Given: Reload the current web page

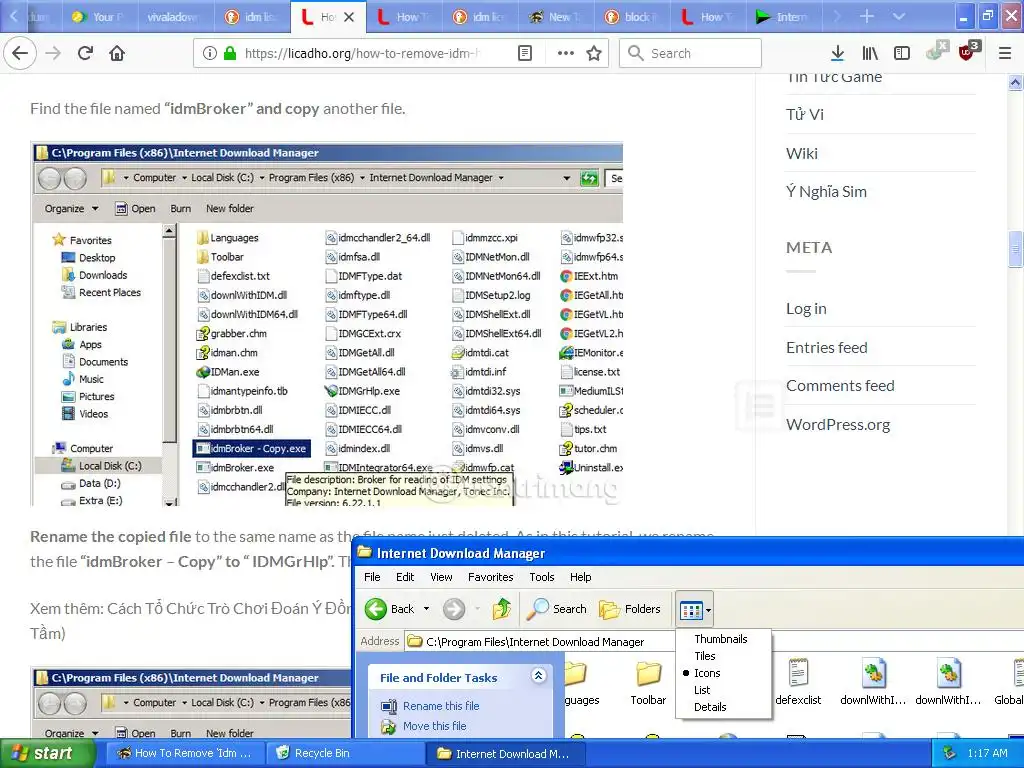Looking at the screenshot, I should point(85,53).
